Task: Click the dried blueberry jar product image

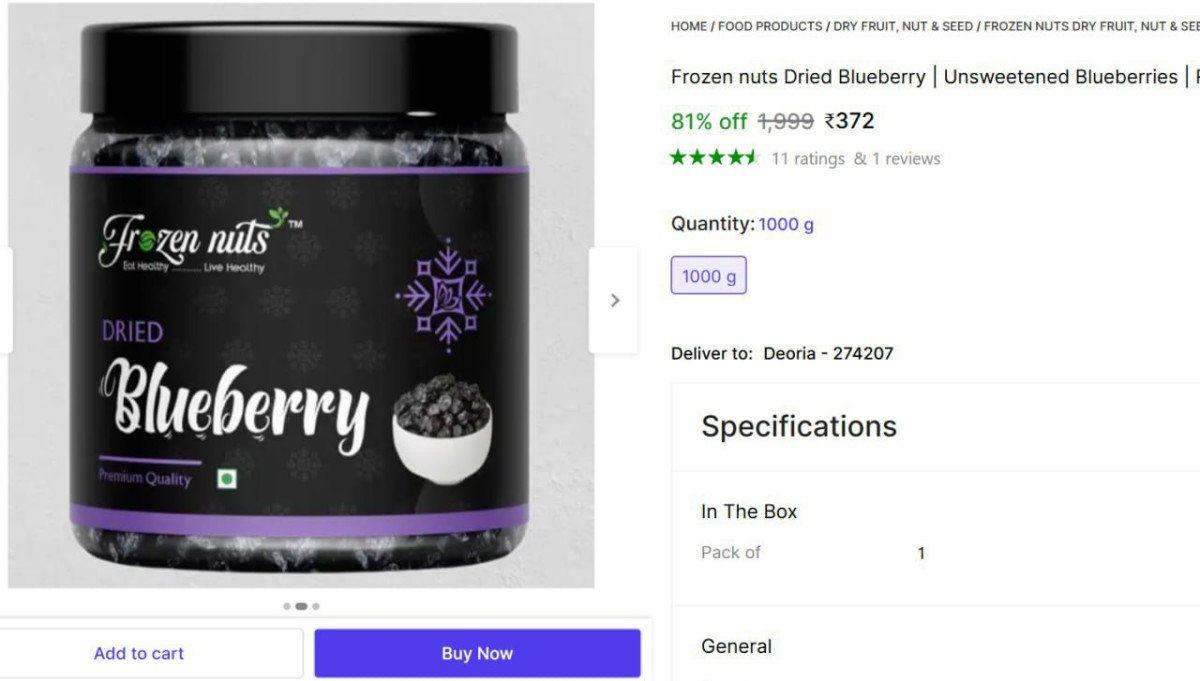Action: pos(301,295)
